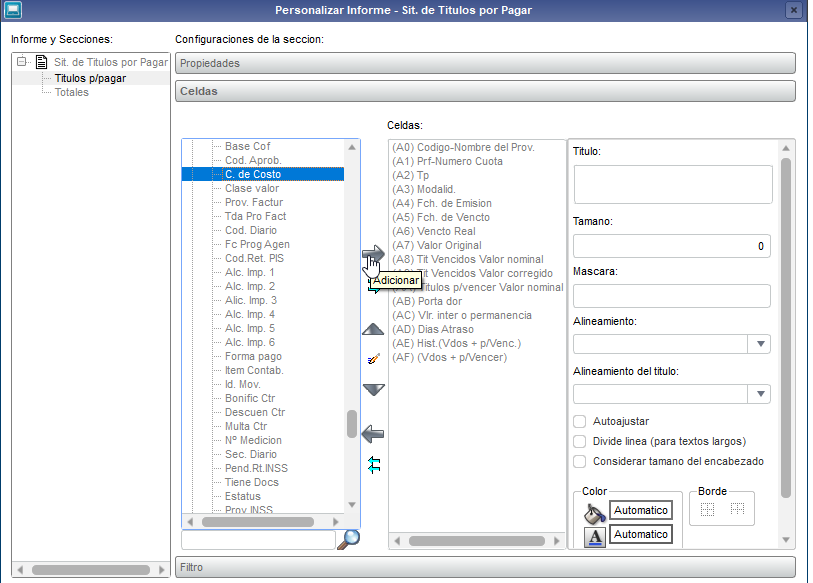Click the remove cell left arrow icon
The height and width of the screenshot is (583, 813).
point(373,434)
